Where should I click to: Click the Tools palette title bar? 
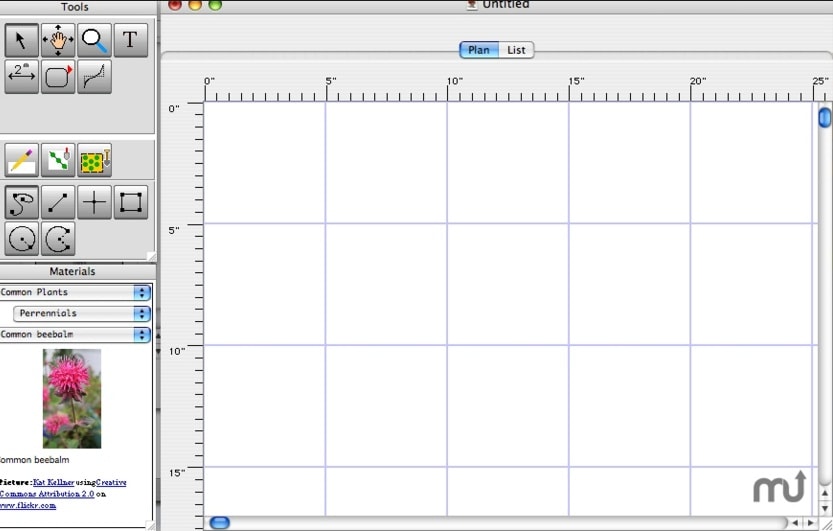point(78,7)
